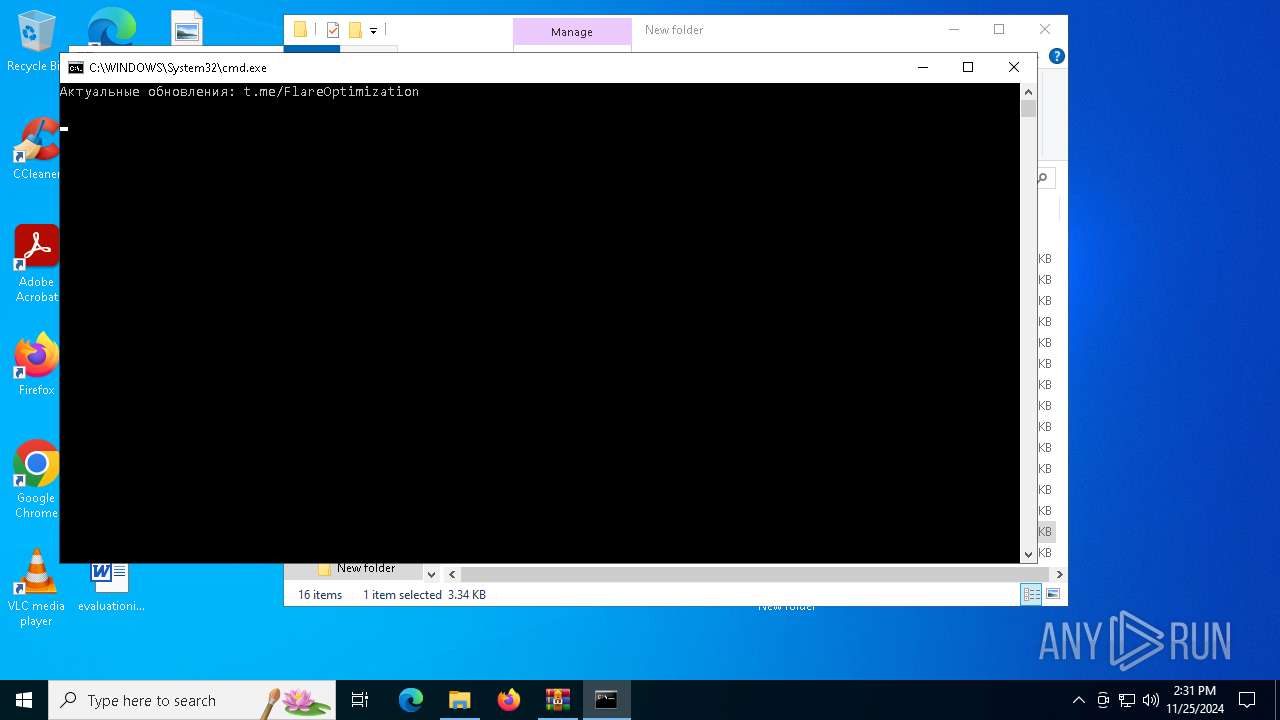Click the '16 items' status bar text
The height and width of the screenshot is (720, 1280).
click(320, 595)
